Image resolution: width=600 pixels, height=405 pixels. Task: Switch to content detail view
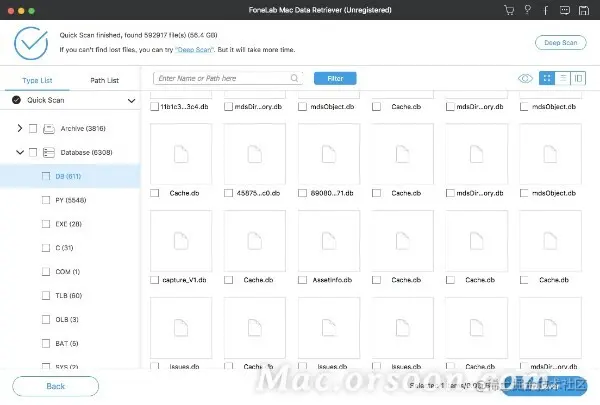(x=578, y=78)
